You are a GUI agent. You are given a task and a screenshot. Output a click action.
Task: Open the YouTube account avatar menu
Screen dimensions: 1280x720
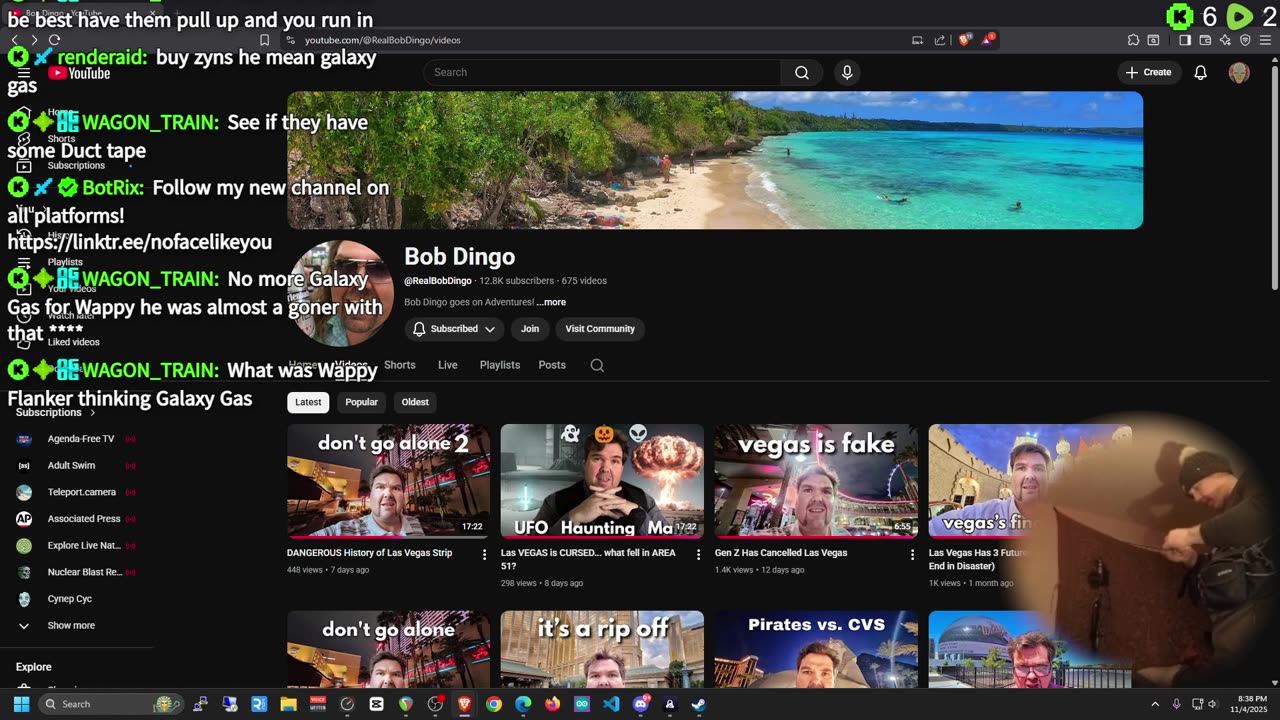click(1239, 72)
